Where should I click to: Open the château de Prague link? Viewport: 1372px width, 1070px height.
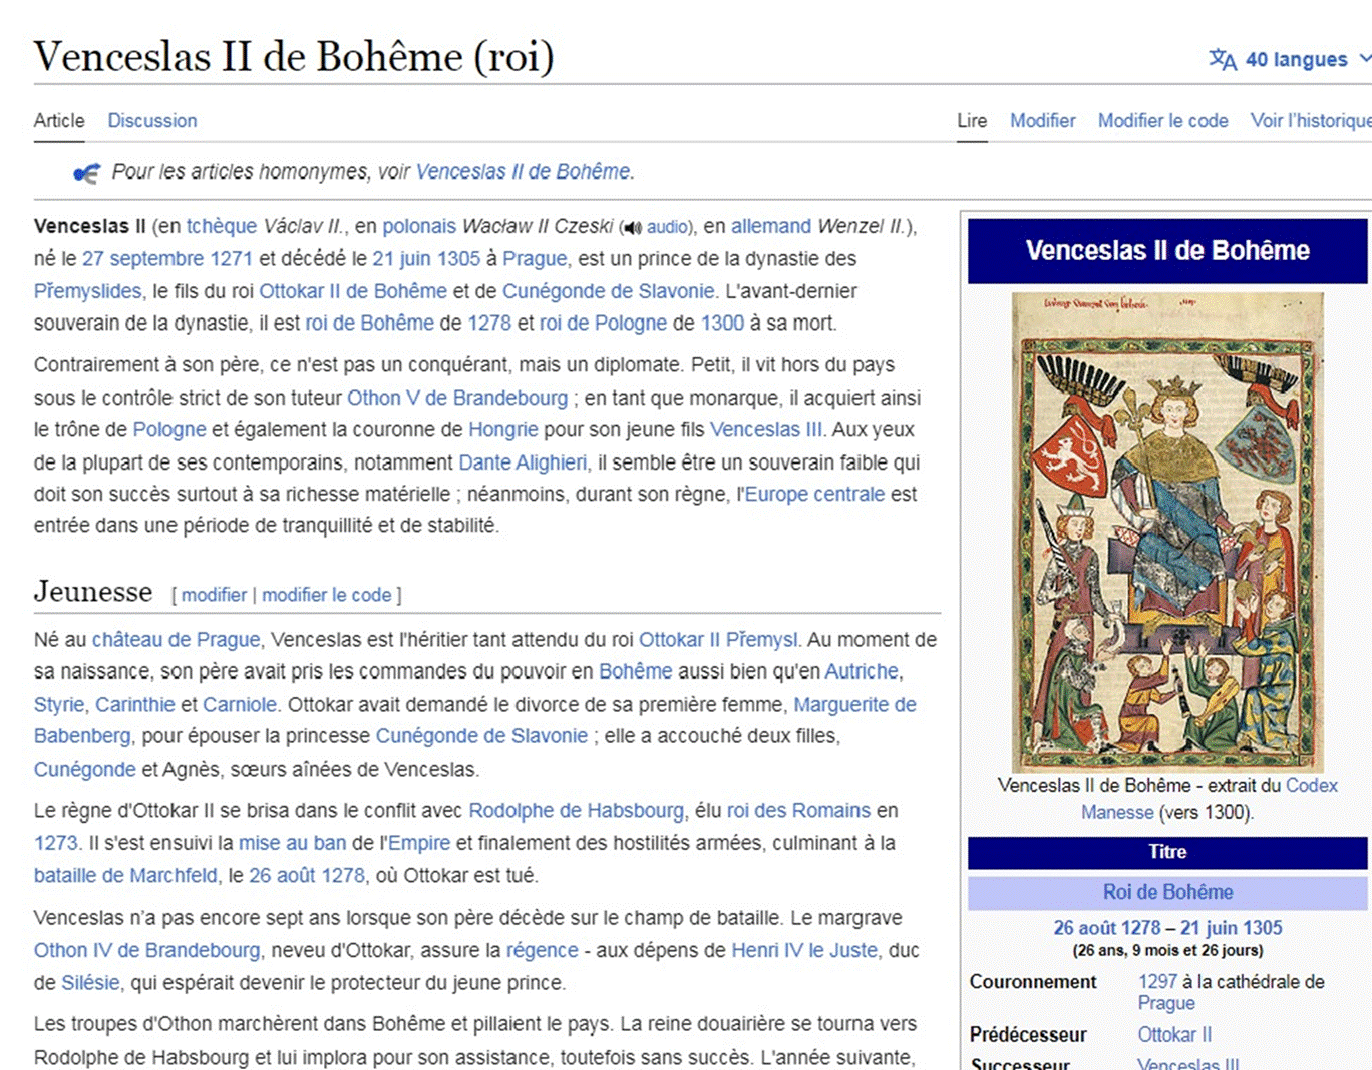(176, 639)
